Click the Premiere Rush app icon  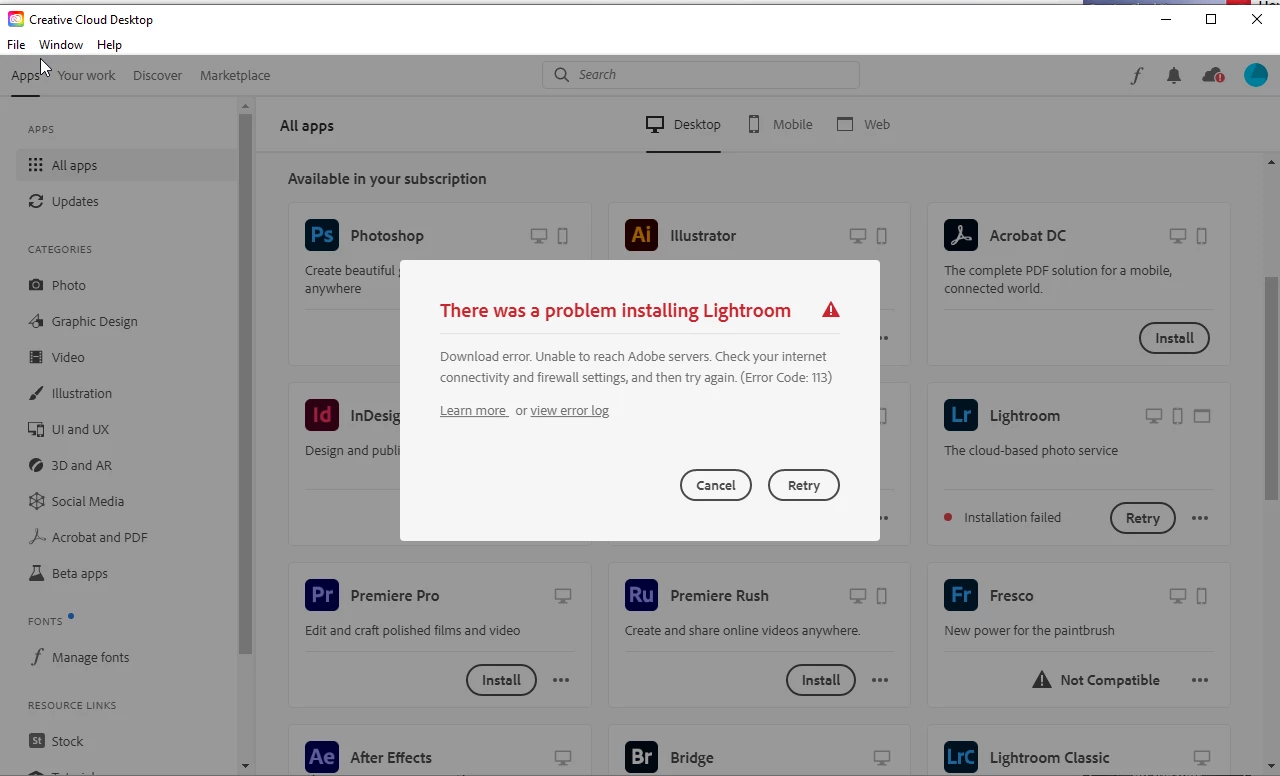point(641,595)
